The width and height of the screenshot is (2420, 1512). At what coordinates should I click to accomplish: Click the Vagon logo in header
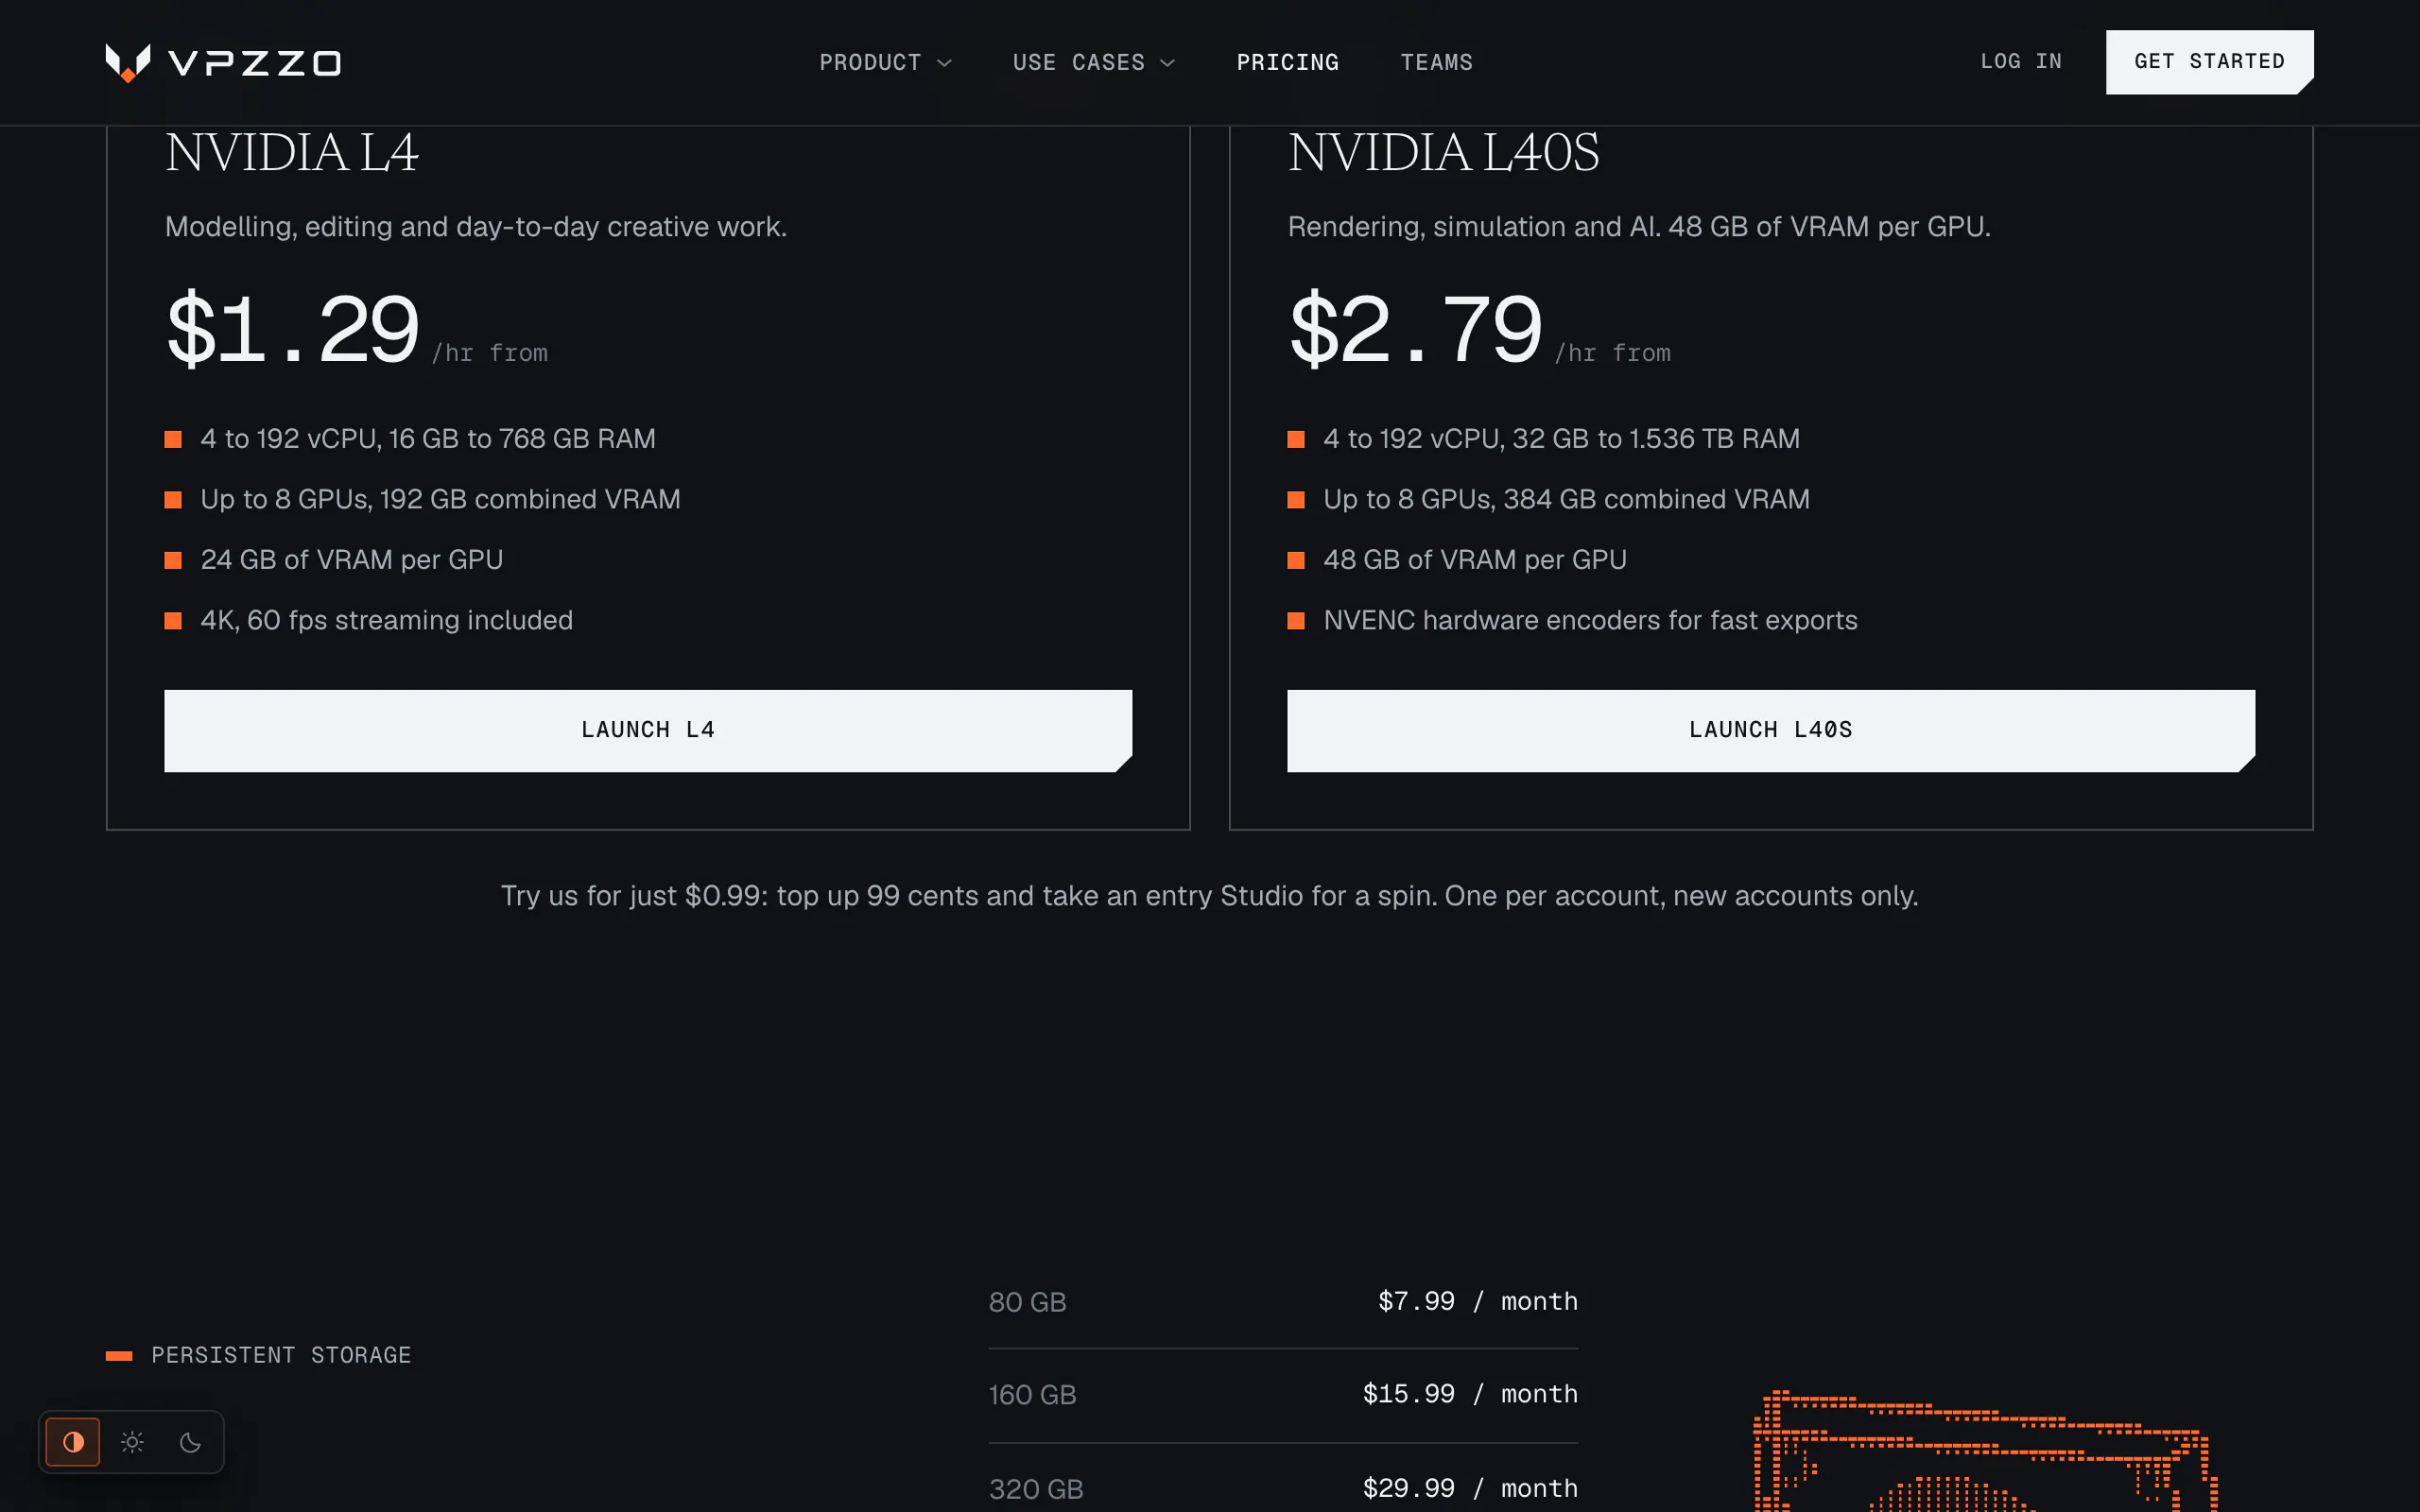click(223, 62)
